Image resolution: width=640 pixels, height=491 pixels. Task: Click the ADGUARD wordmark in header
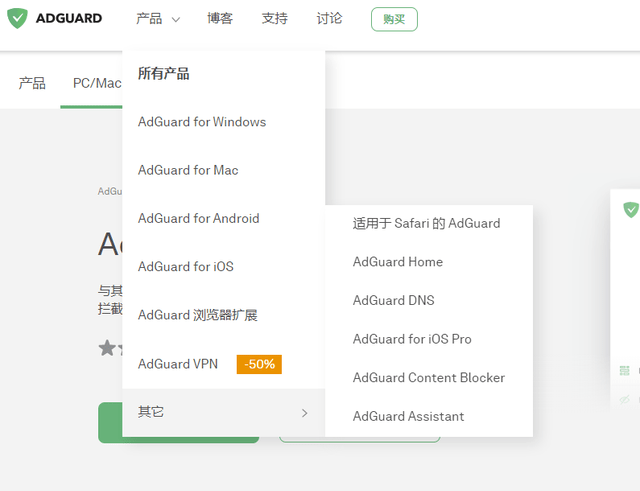click(69, 18)
